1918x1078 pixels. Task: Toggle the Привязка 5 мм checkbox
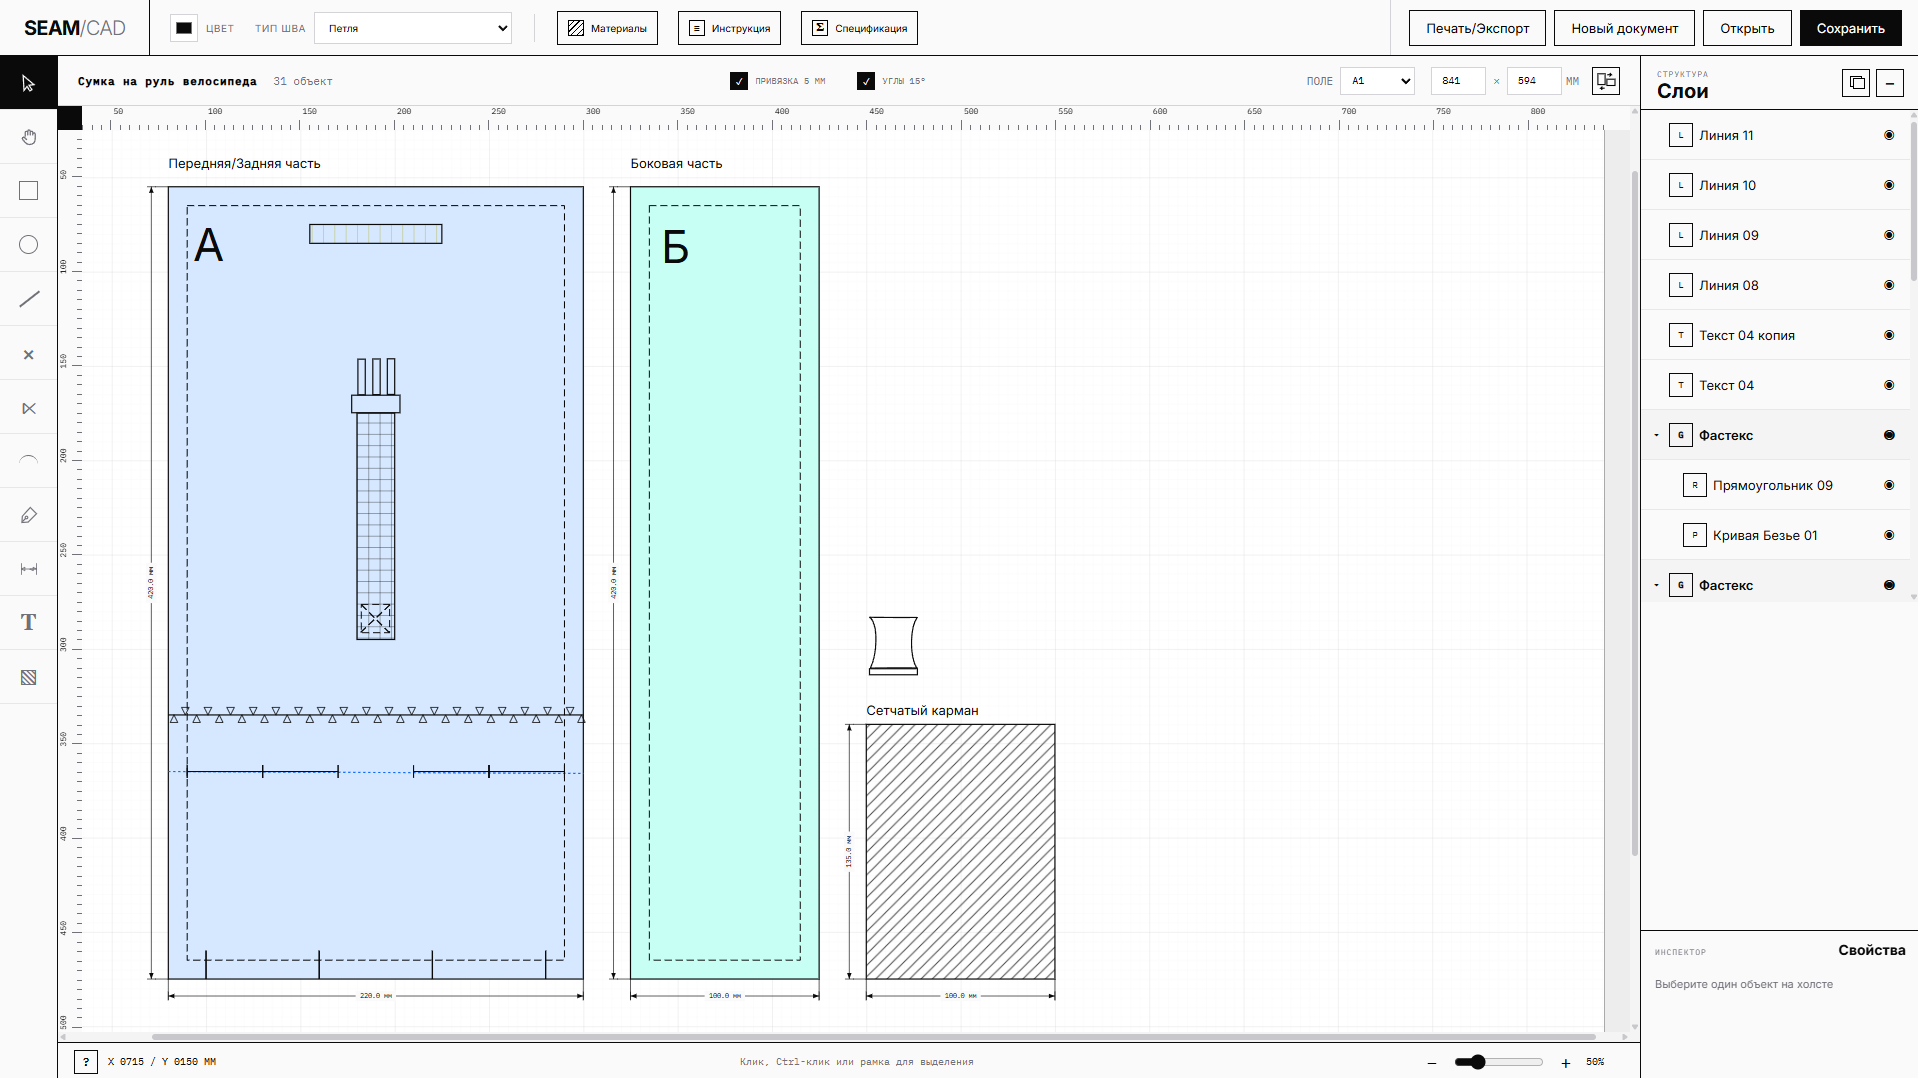[x=739, y=81]
